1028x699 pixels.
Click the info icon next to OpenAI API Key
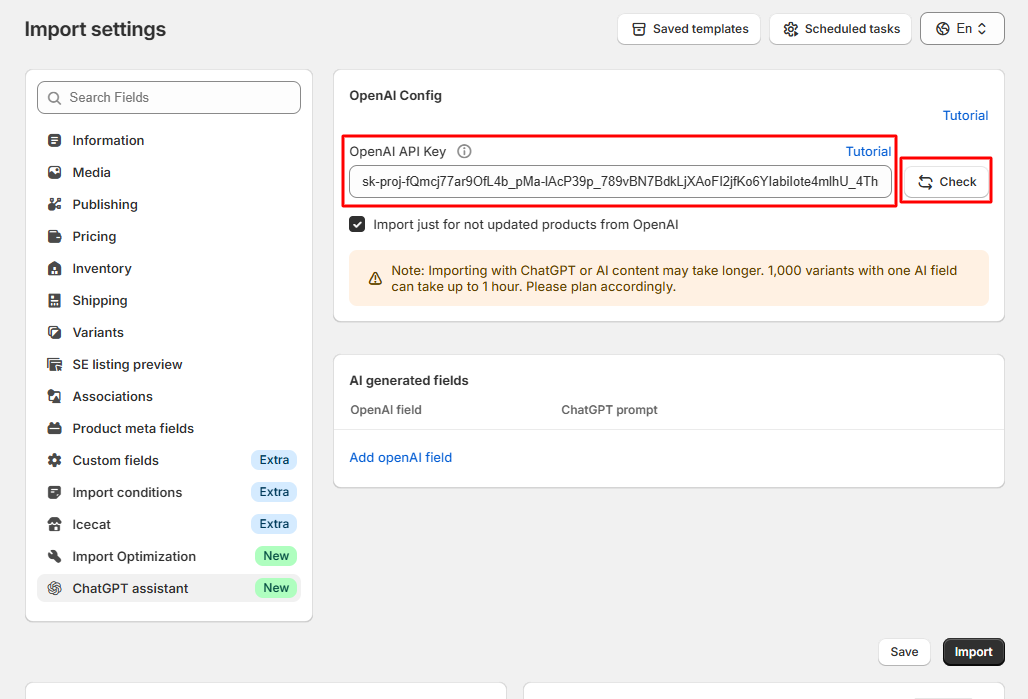(x=464, y=151)
